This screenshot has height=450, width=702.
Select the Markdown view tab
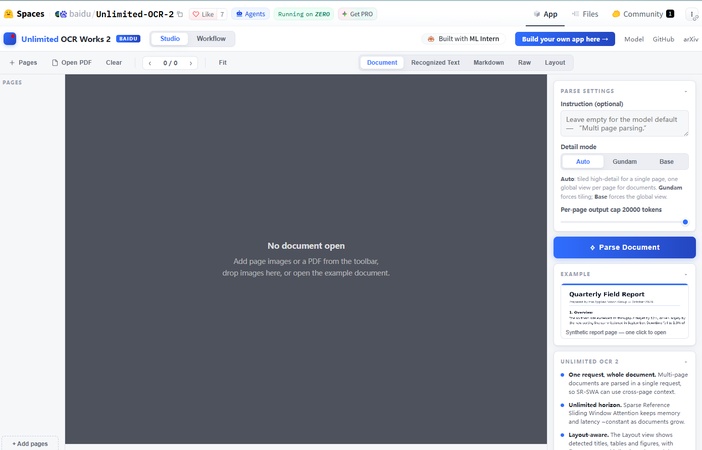[x=488, y=63]
